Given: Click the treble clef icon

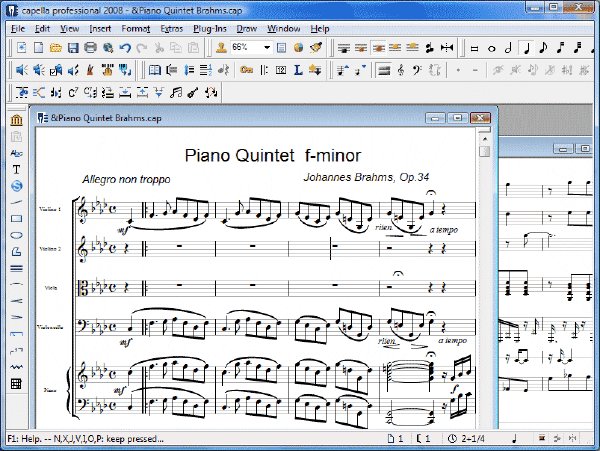Looking at the screenshot, I should tap(401, 70).
